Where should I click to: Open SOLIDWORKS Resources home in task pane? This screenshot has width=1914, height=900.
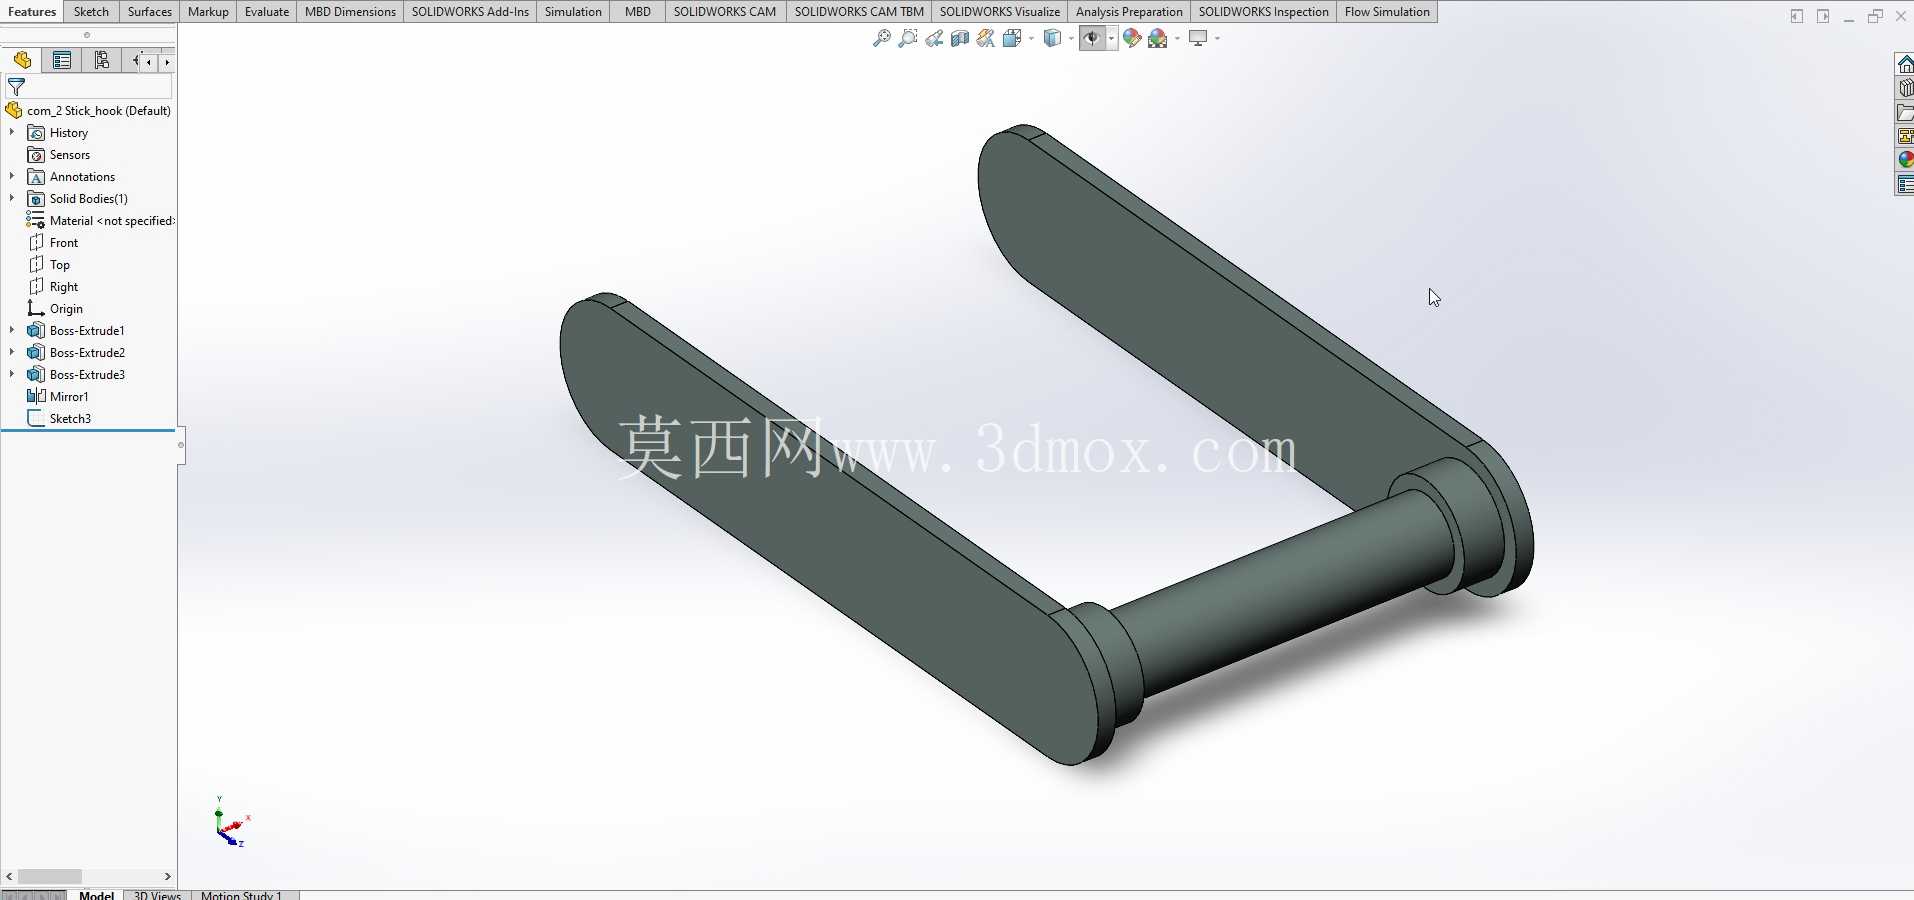[x=1905, y=64]
